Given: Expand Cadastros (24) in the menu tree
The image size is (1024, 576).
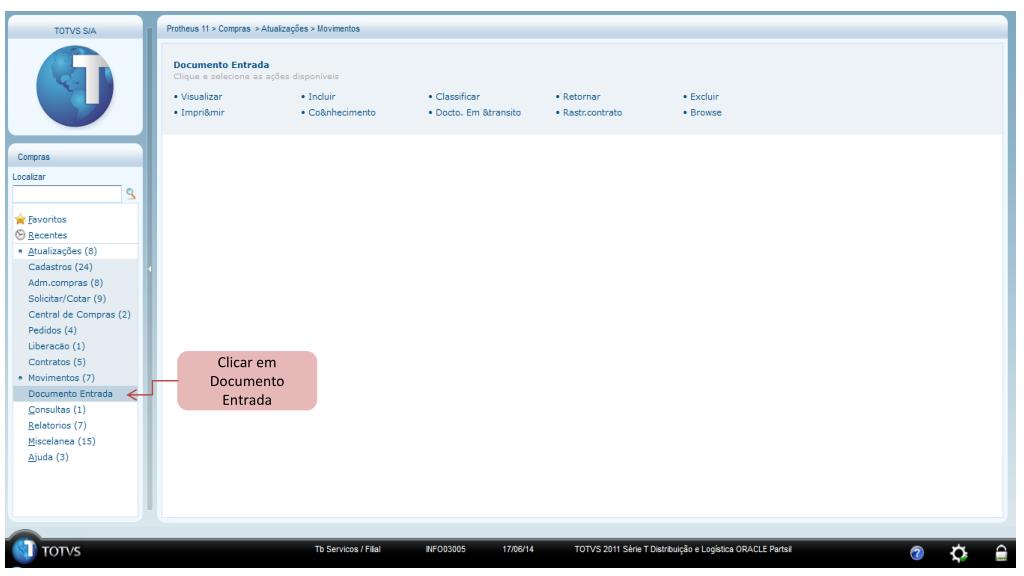Looking at the screenshot, I should [x=60, y=266].
